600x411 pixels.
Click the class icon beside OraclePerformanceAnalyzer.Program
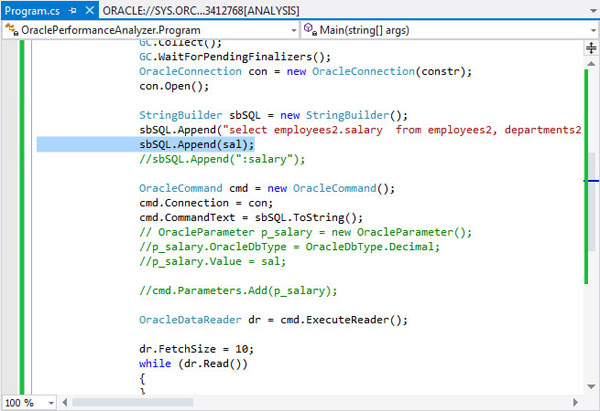click(x=12, y=29)
